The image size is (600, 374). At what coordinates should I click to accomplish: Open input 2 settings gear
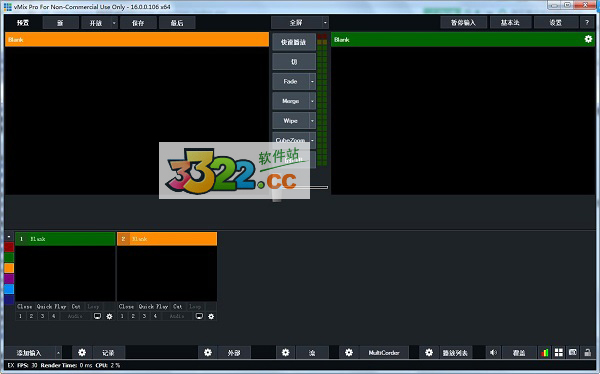[x=211, y=316]
